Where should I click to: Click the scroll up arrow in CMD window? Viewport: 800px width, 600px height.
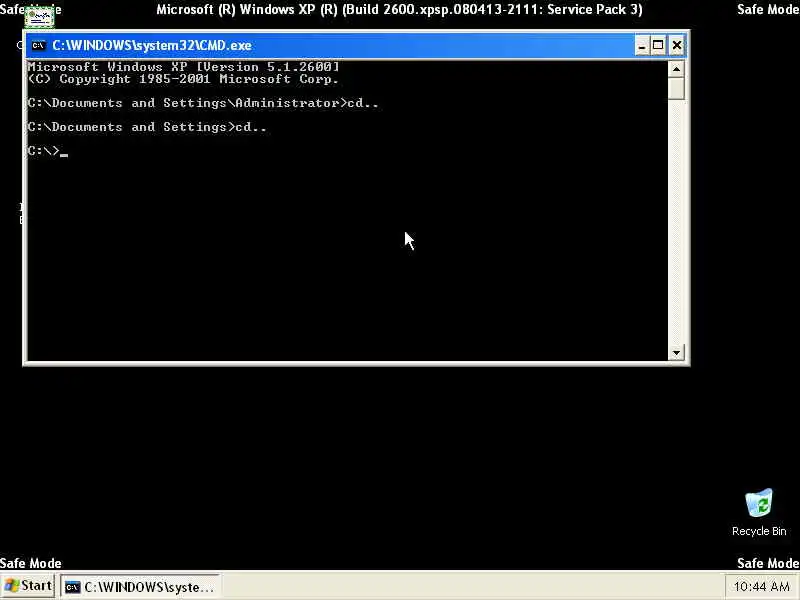676,69
